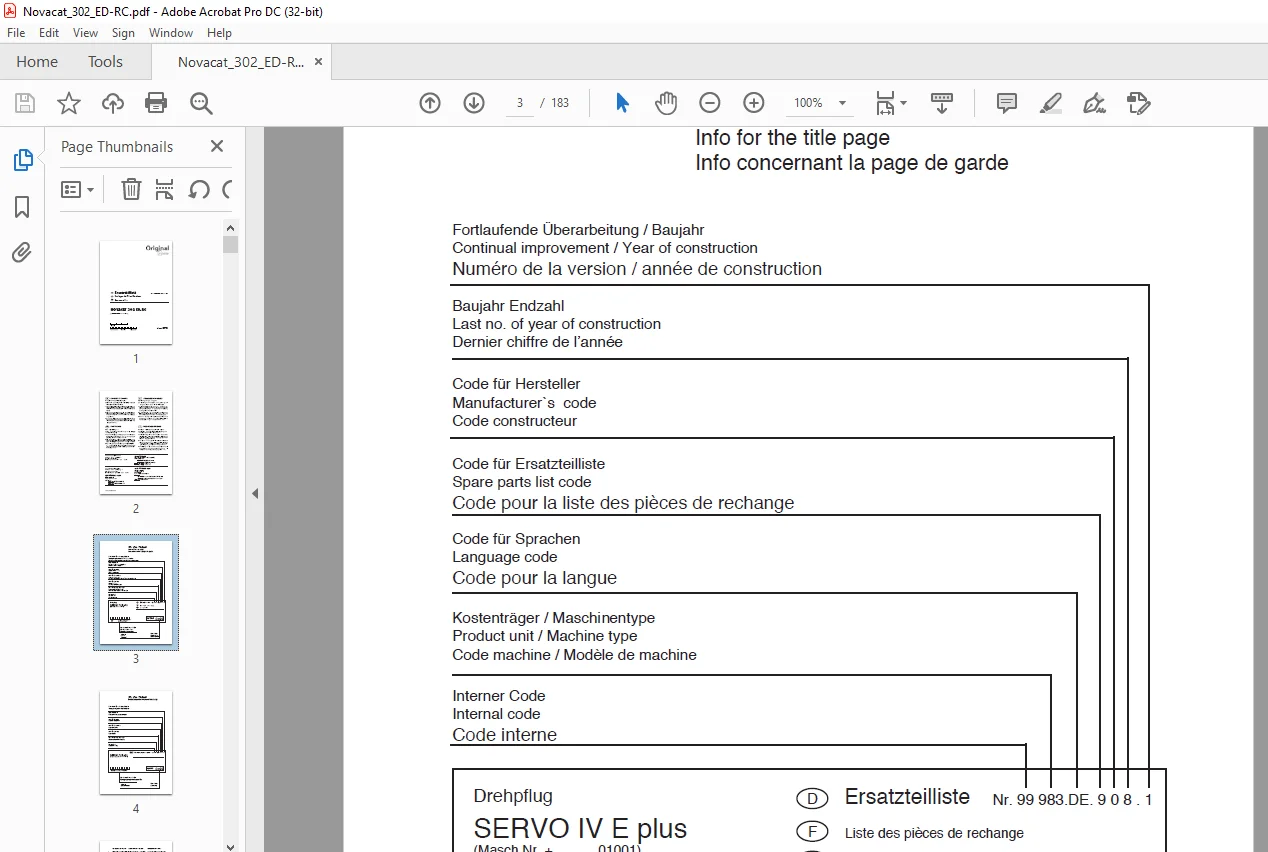Open the fit page options icon
The height and width of the screenshot is (852, 1268).
click(x=890, y=103)
